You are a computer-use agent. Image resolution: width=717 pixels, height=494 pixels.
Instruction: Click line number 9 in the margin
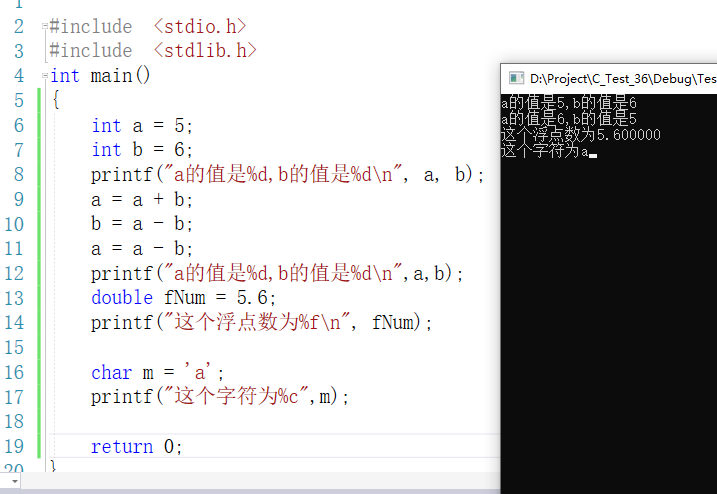[x=19, y=200]
